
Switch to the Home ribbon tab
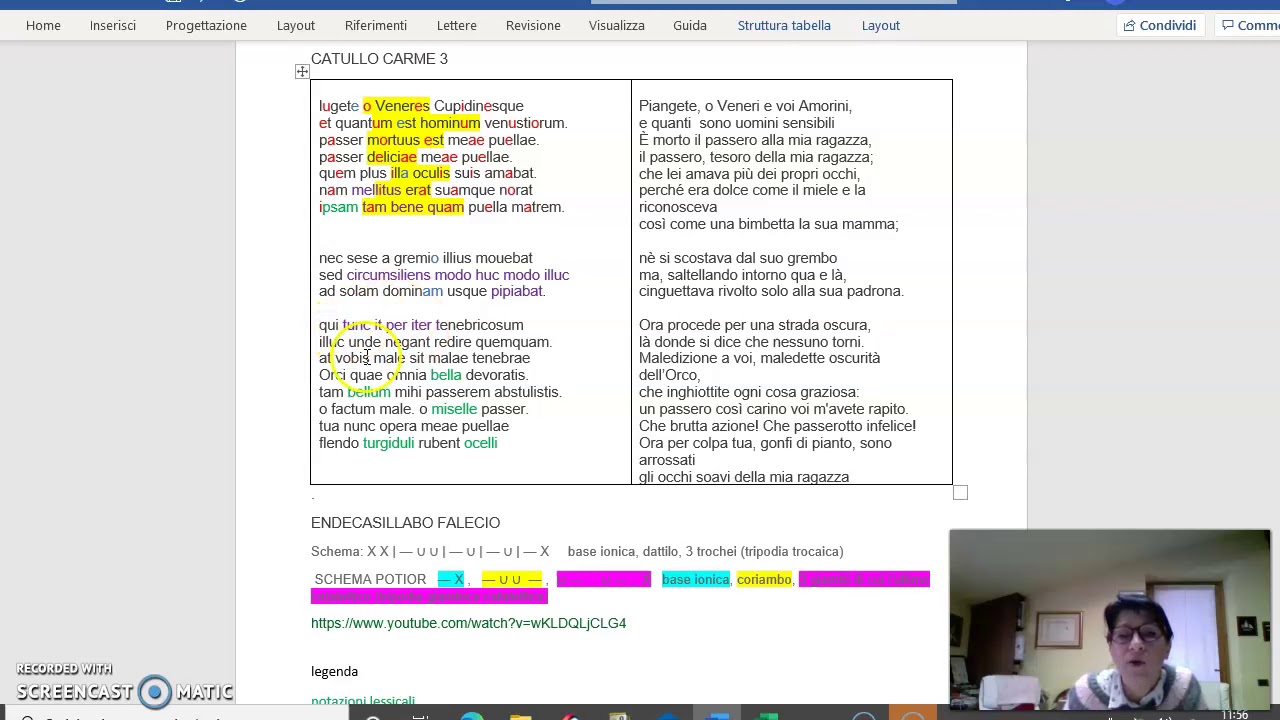click(x=43, y=25)
